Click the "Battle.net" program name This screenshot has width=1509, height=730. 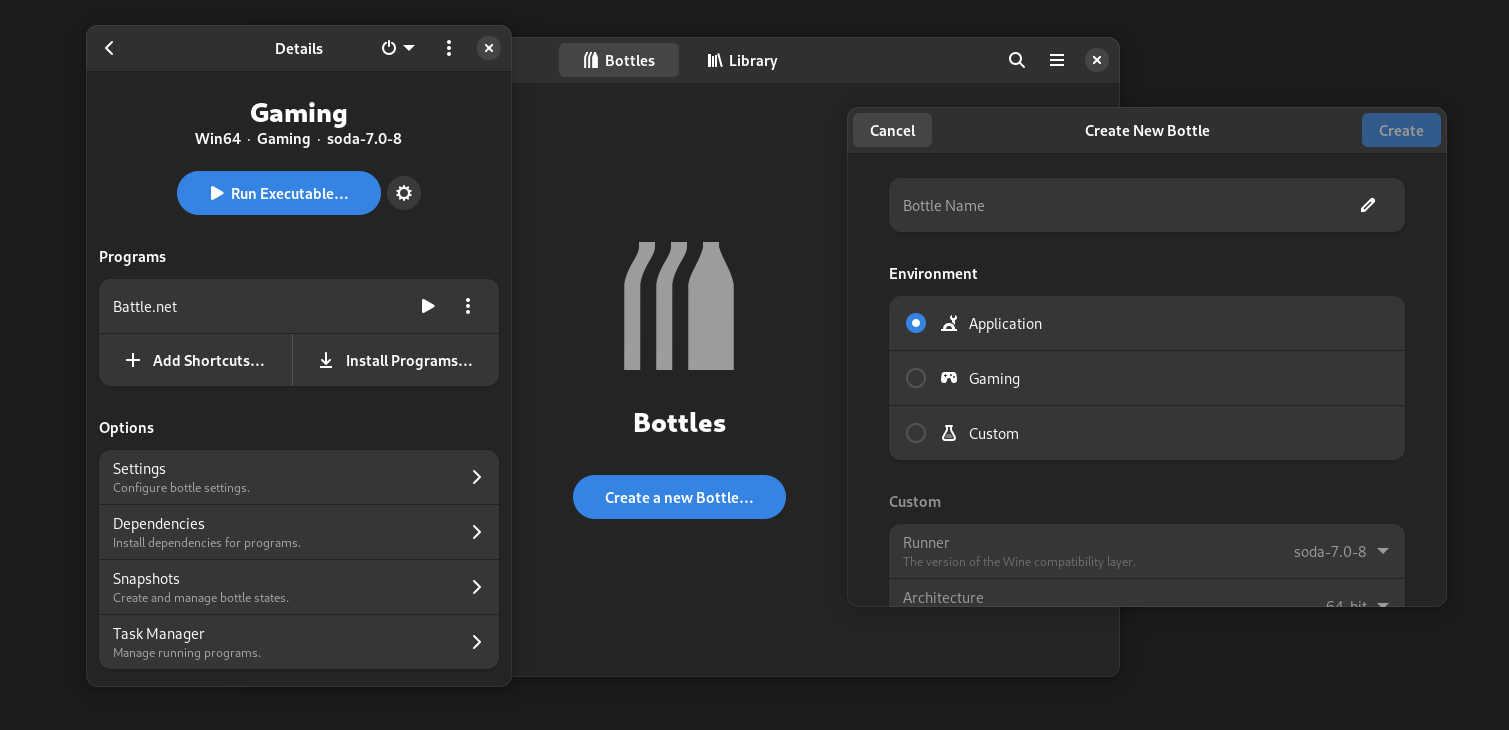click(145, 306)
